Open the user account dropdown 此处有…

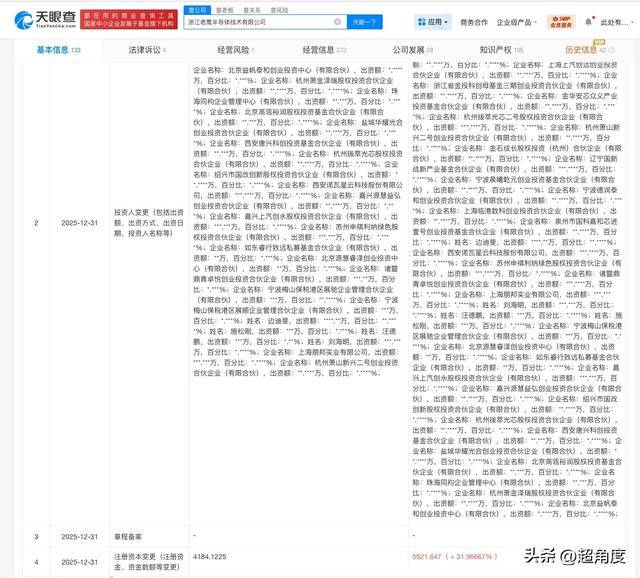pyautogui.click(x=608, y=20)
